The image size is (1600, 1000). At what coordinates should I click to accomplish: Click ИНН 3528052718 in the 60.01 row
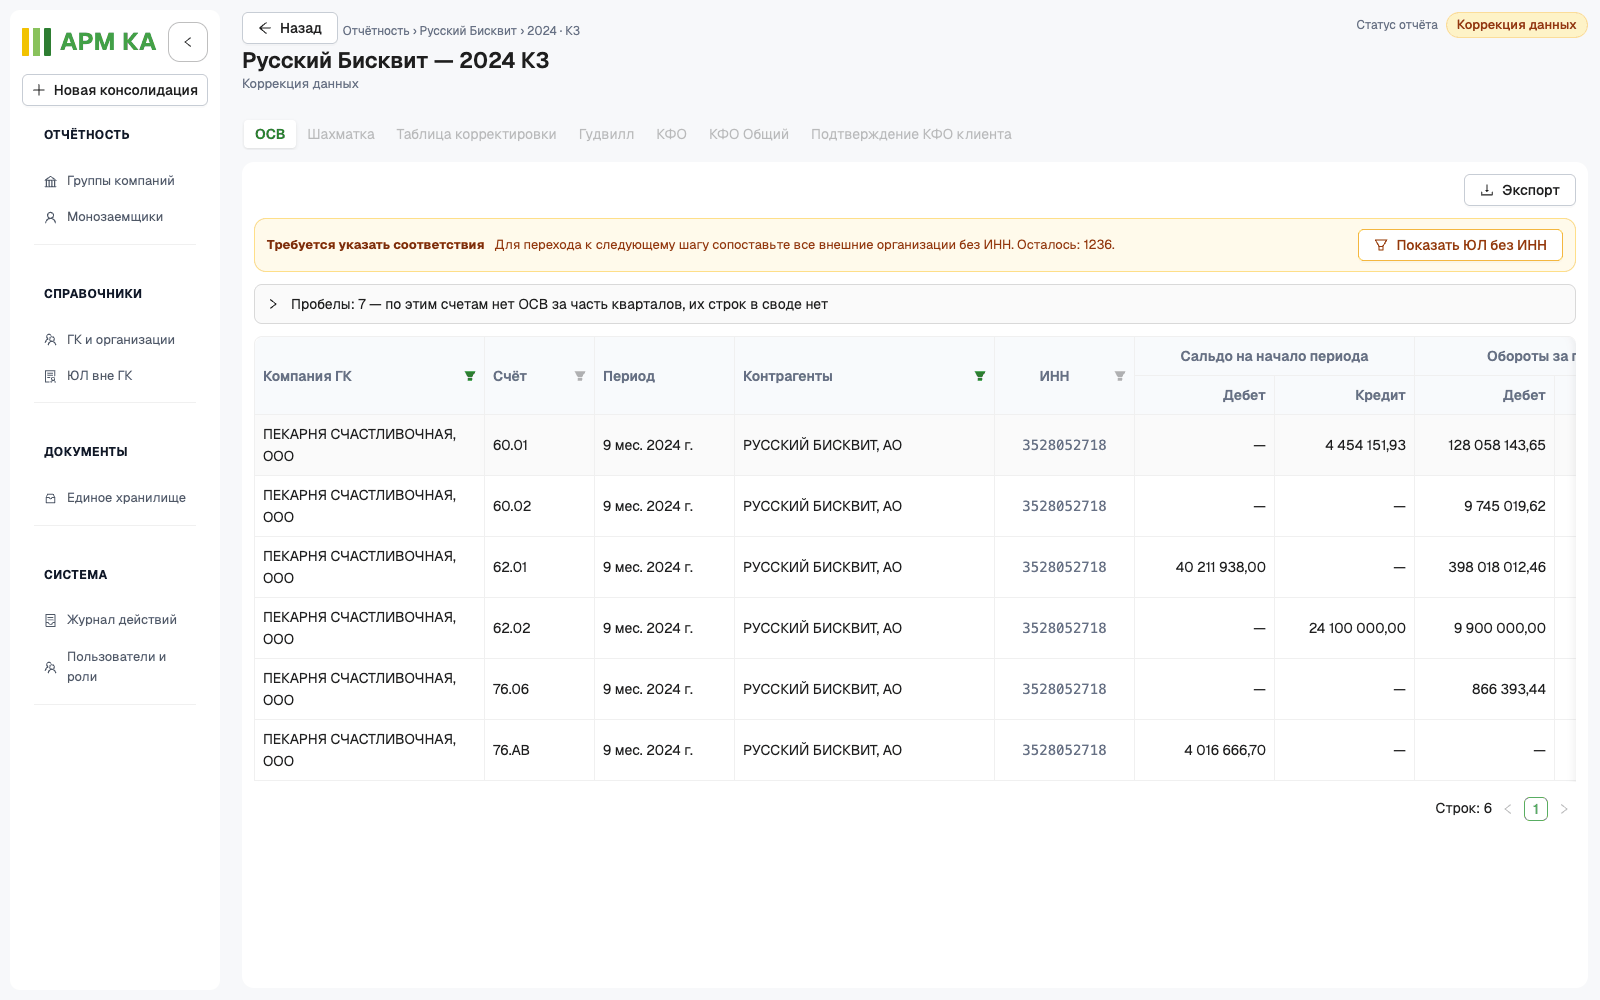point(1064,445)
